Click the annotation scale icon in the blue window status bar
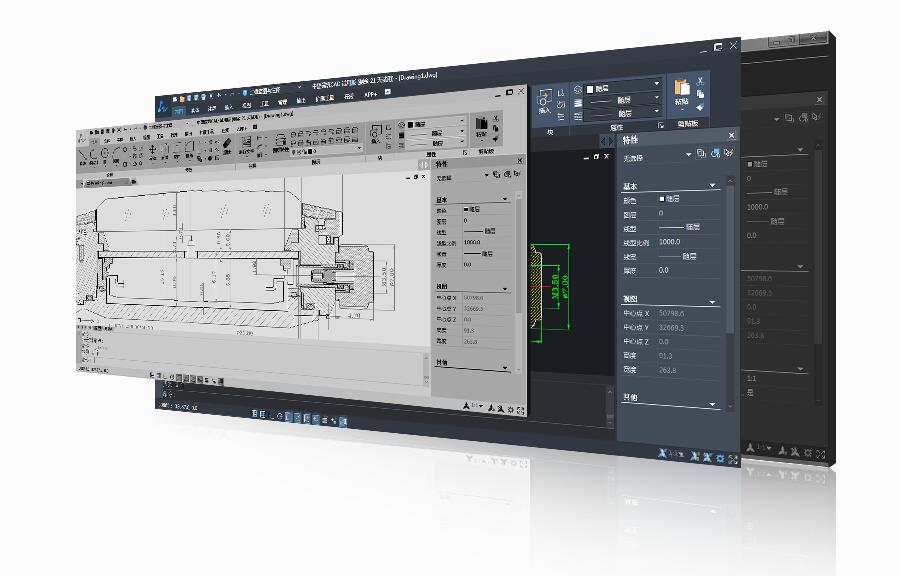 [x=662, y=453]
